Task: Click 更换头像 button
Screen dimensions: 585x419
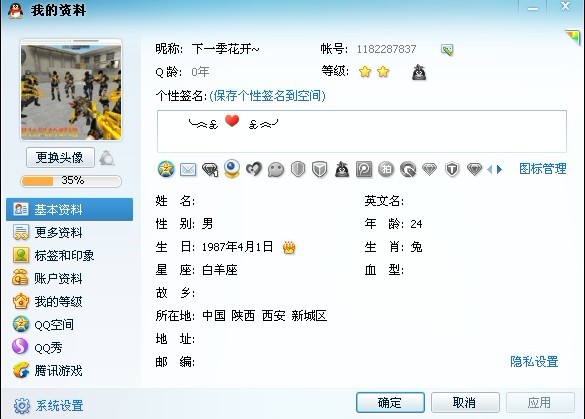Action: [60, 158]
